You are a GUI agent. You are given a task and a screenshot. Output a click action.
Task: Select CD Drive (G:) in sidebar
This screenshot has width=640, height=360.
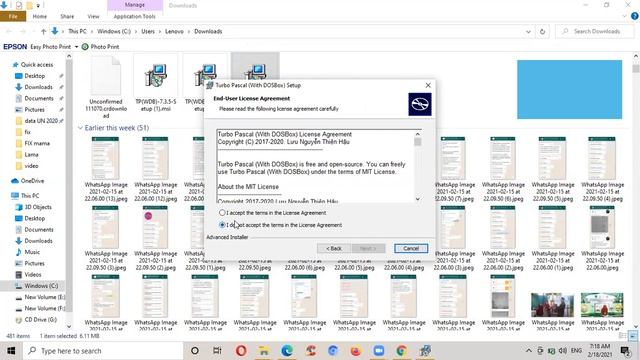tap(40, 320)
